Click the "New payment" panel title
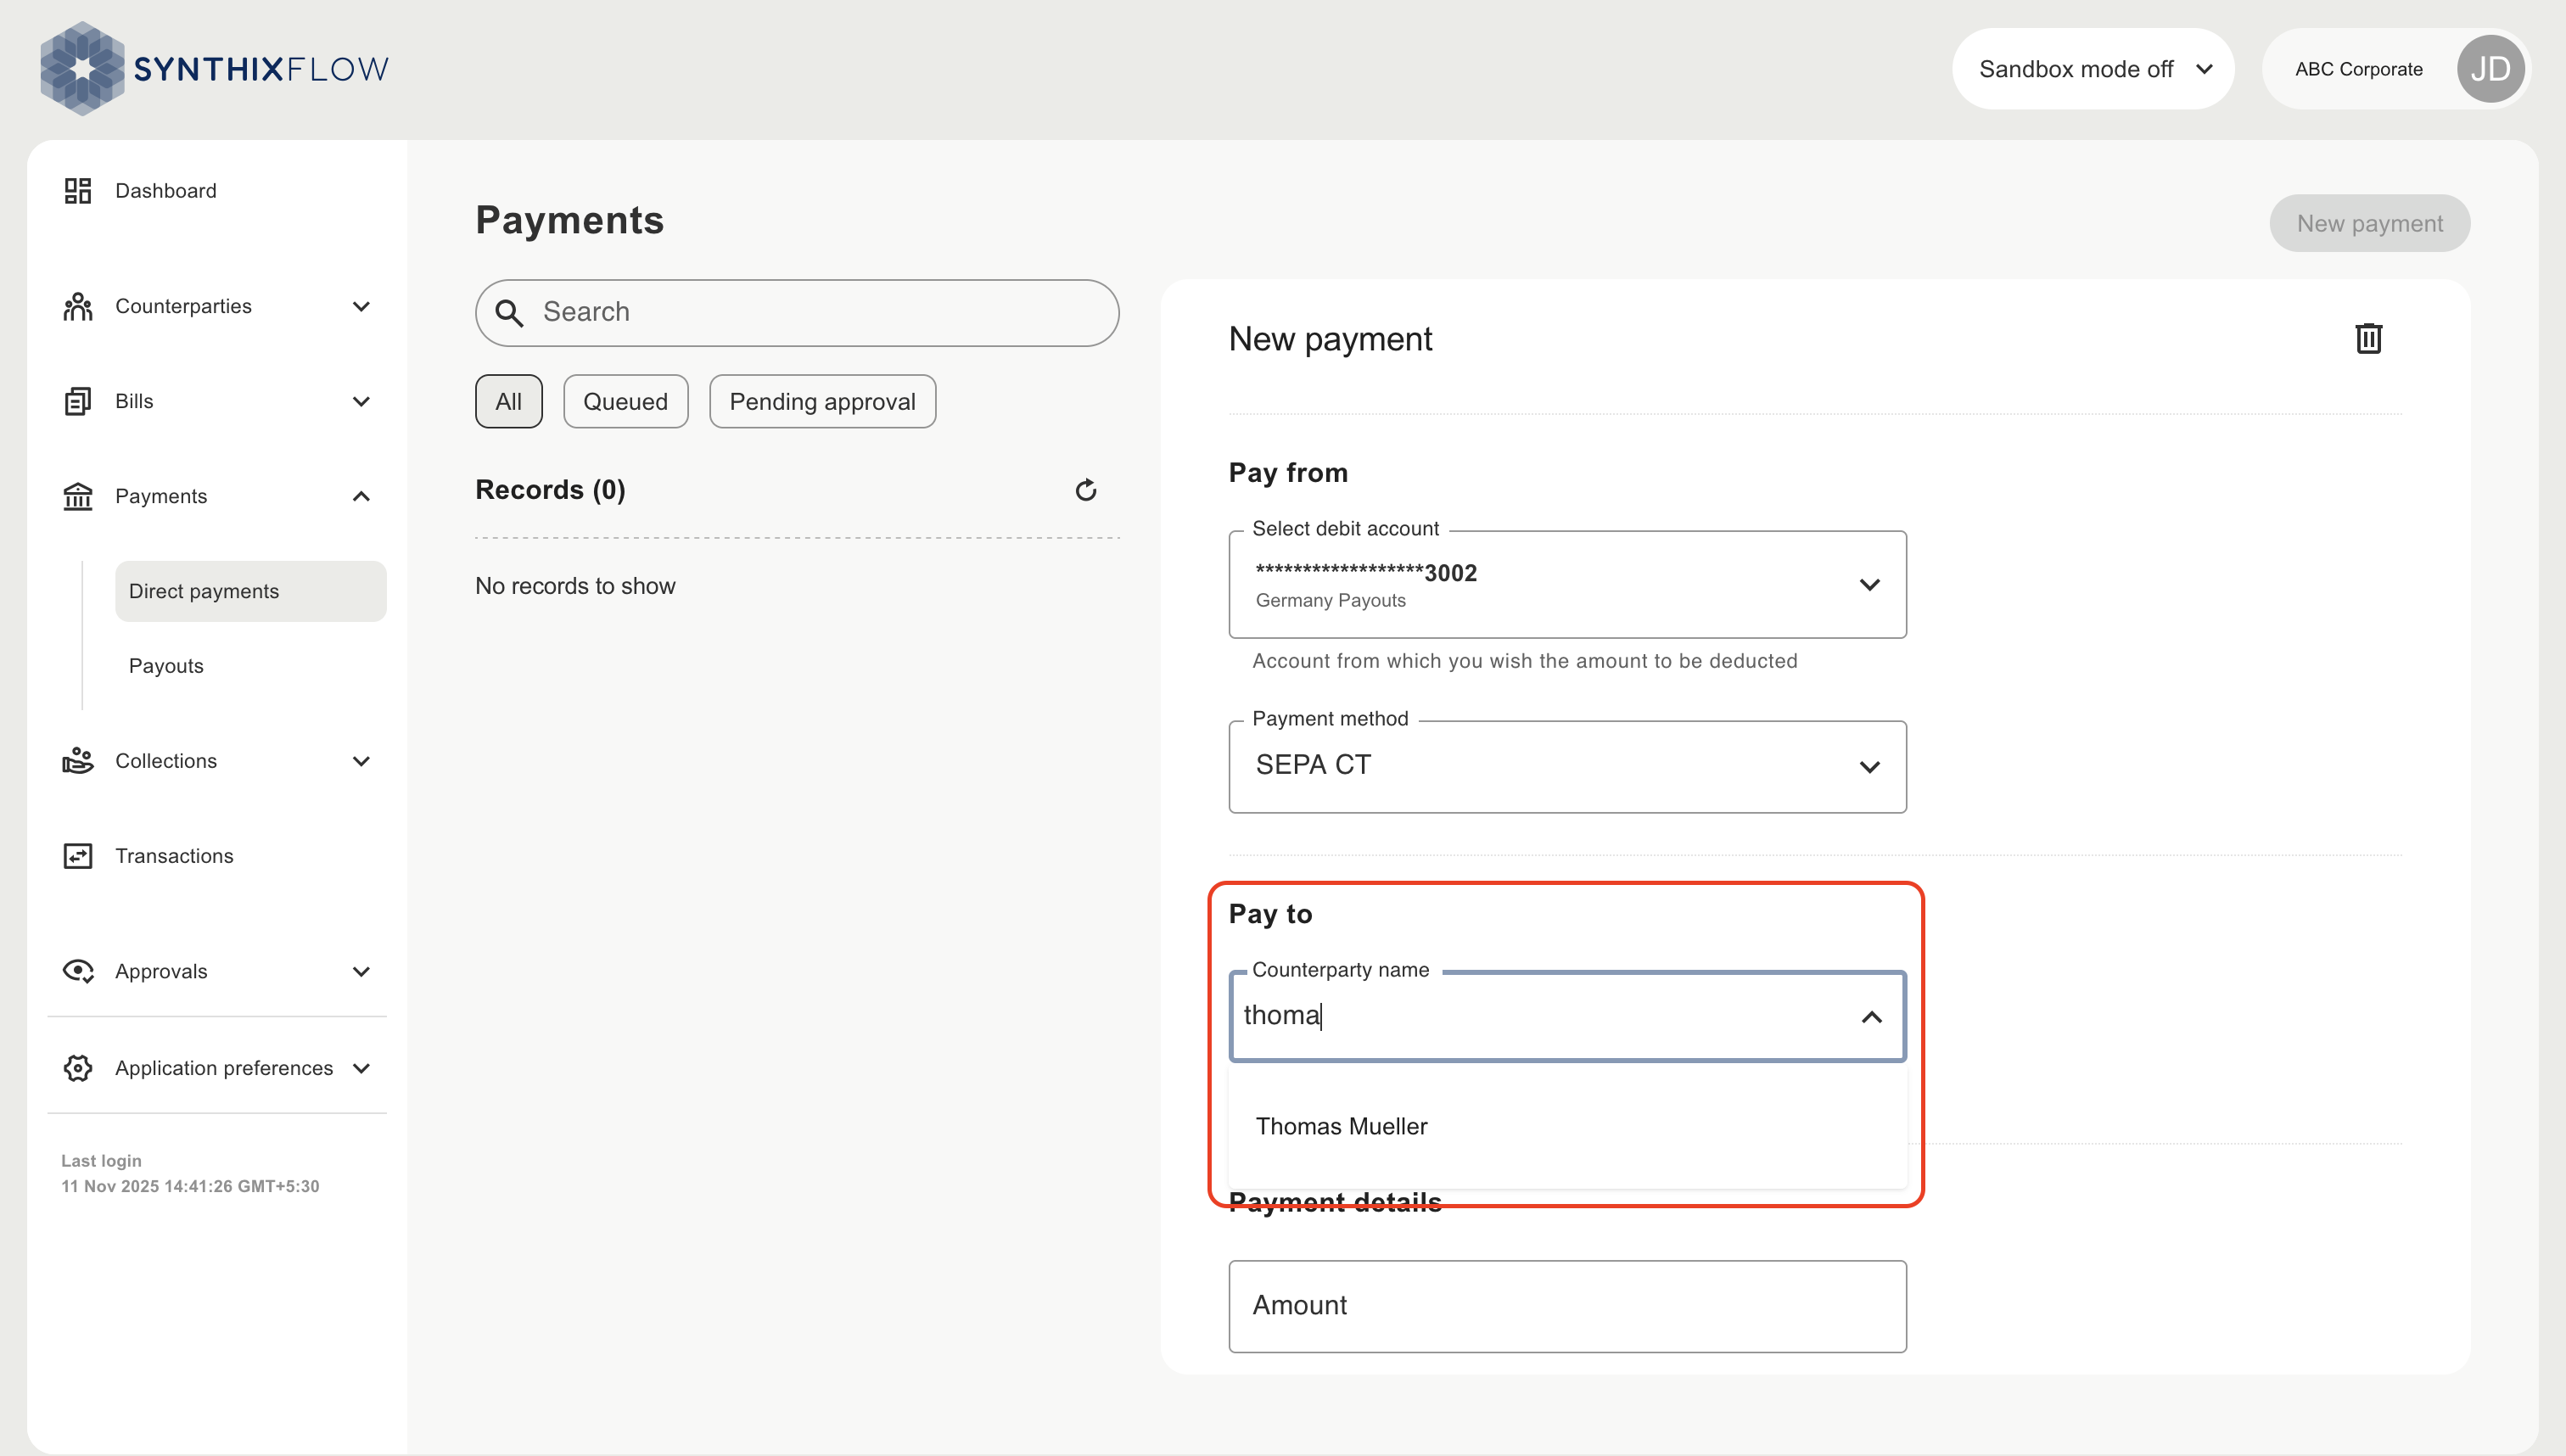The image size is (2566, 1456). [1330, 339]
